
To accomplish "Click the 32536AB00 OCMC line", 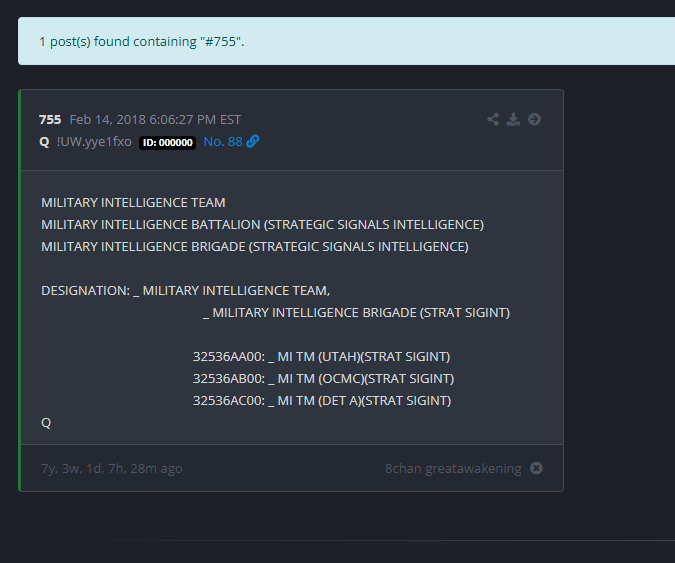I will [323, 379].
